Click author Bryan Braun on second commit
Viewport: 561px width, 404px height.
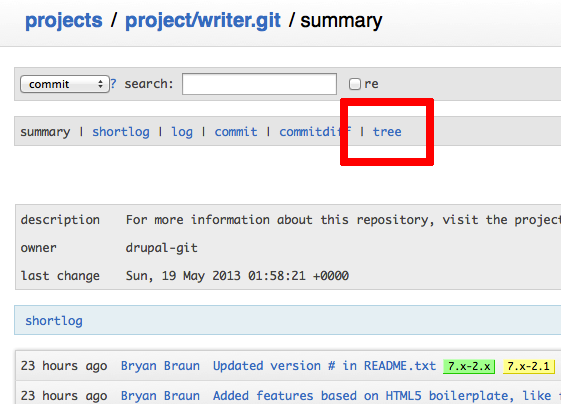160,396
